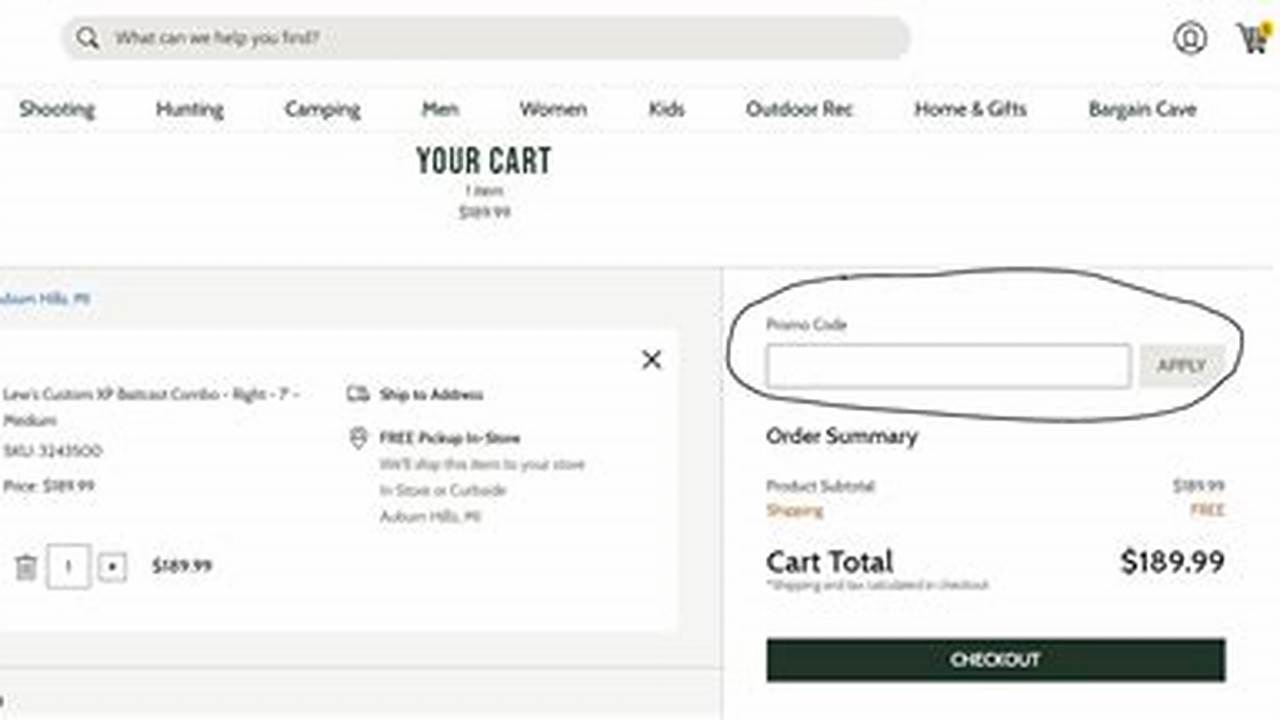Click the Shipping link in Order Summary
This screenshot has width=1280, height=720.
[794, 510]
